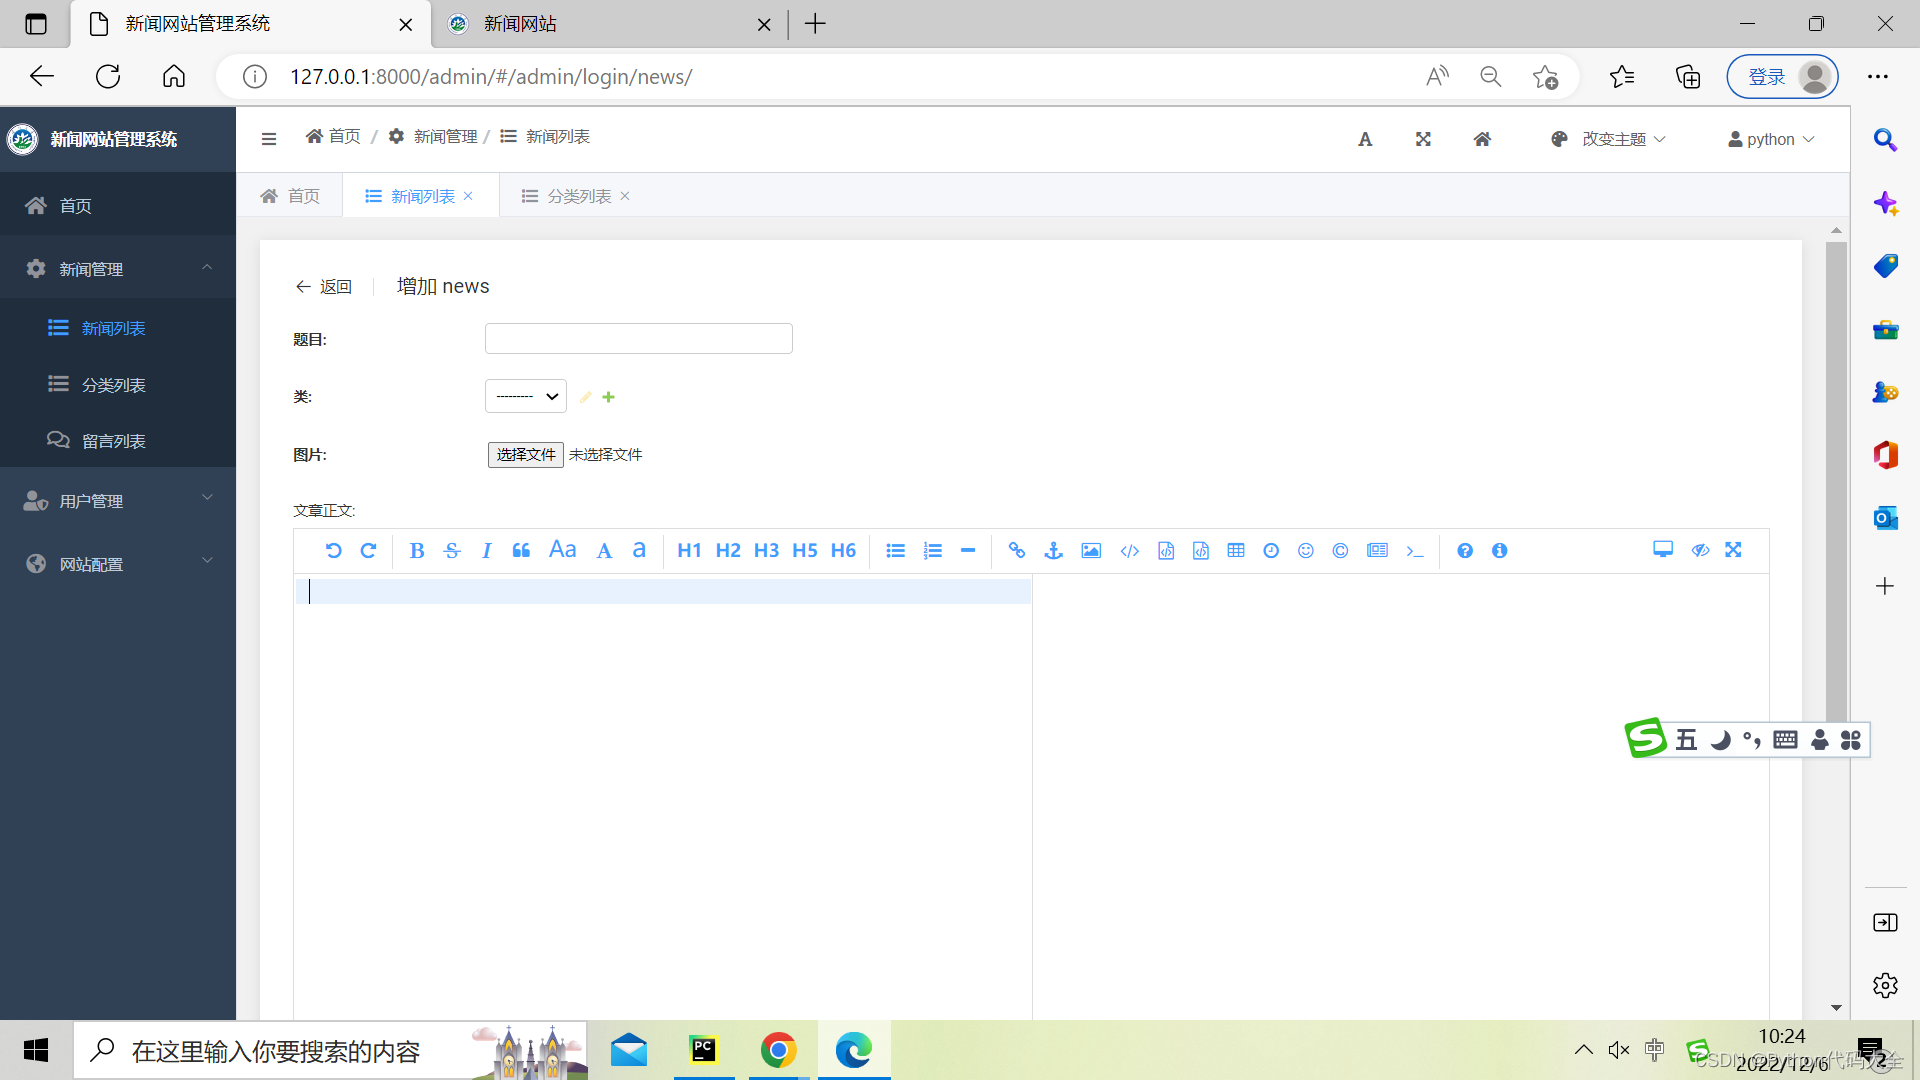This screenshot has height=1080, width=1920.
Task: Undo last edit in article editor
Action: coord(334,551)
